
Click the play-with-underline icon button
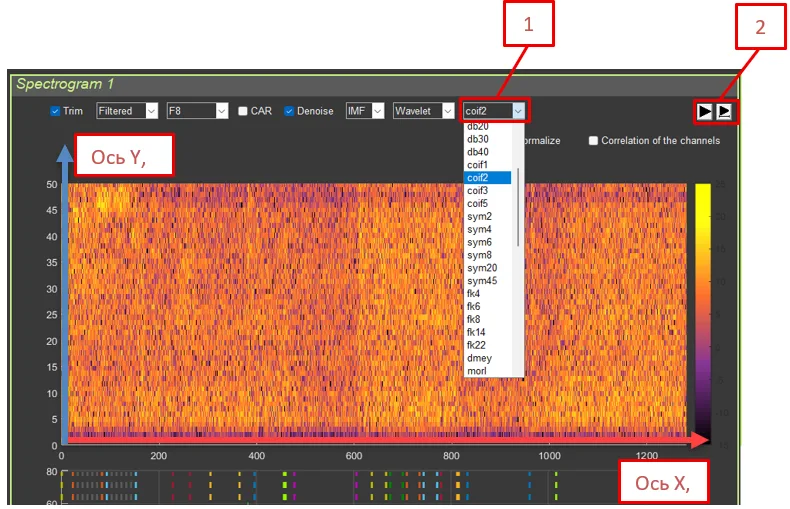(725, 111)
